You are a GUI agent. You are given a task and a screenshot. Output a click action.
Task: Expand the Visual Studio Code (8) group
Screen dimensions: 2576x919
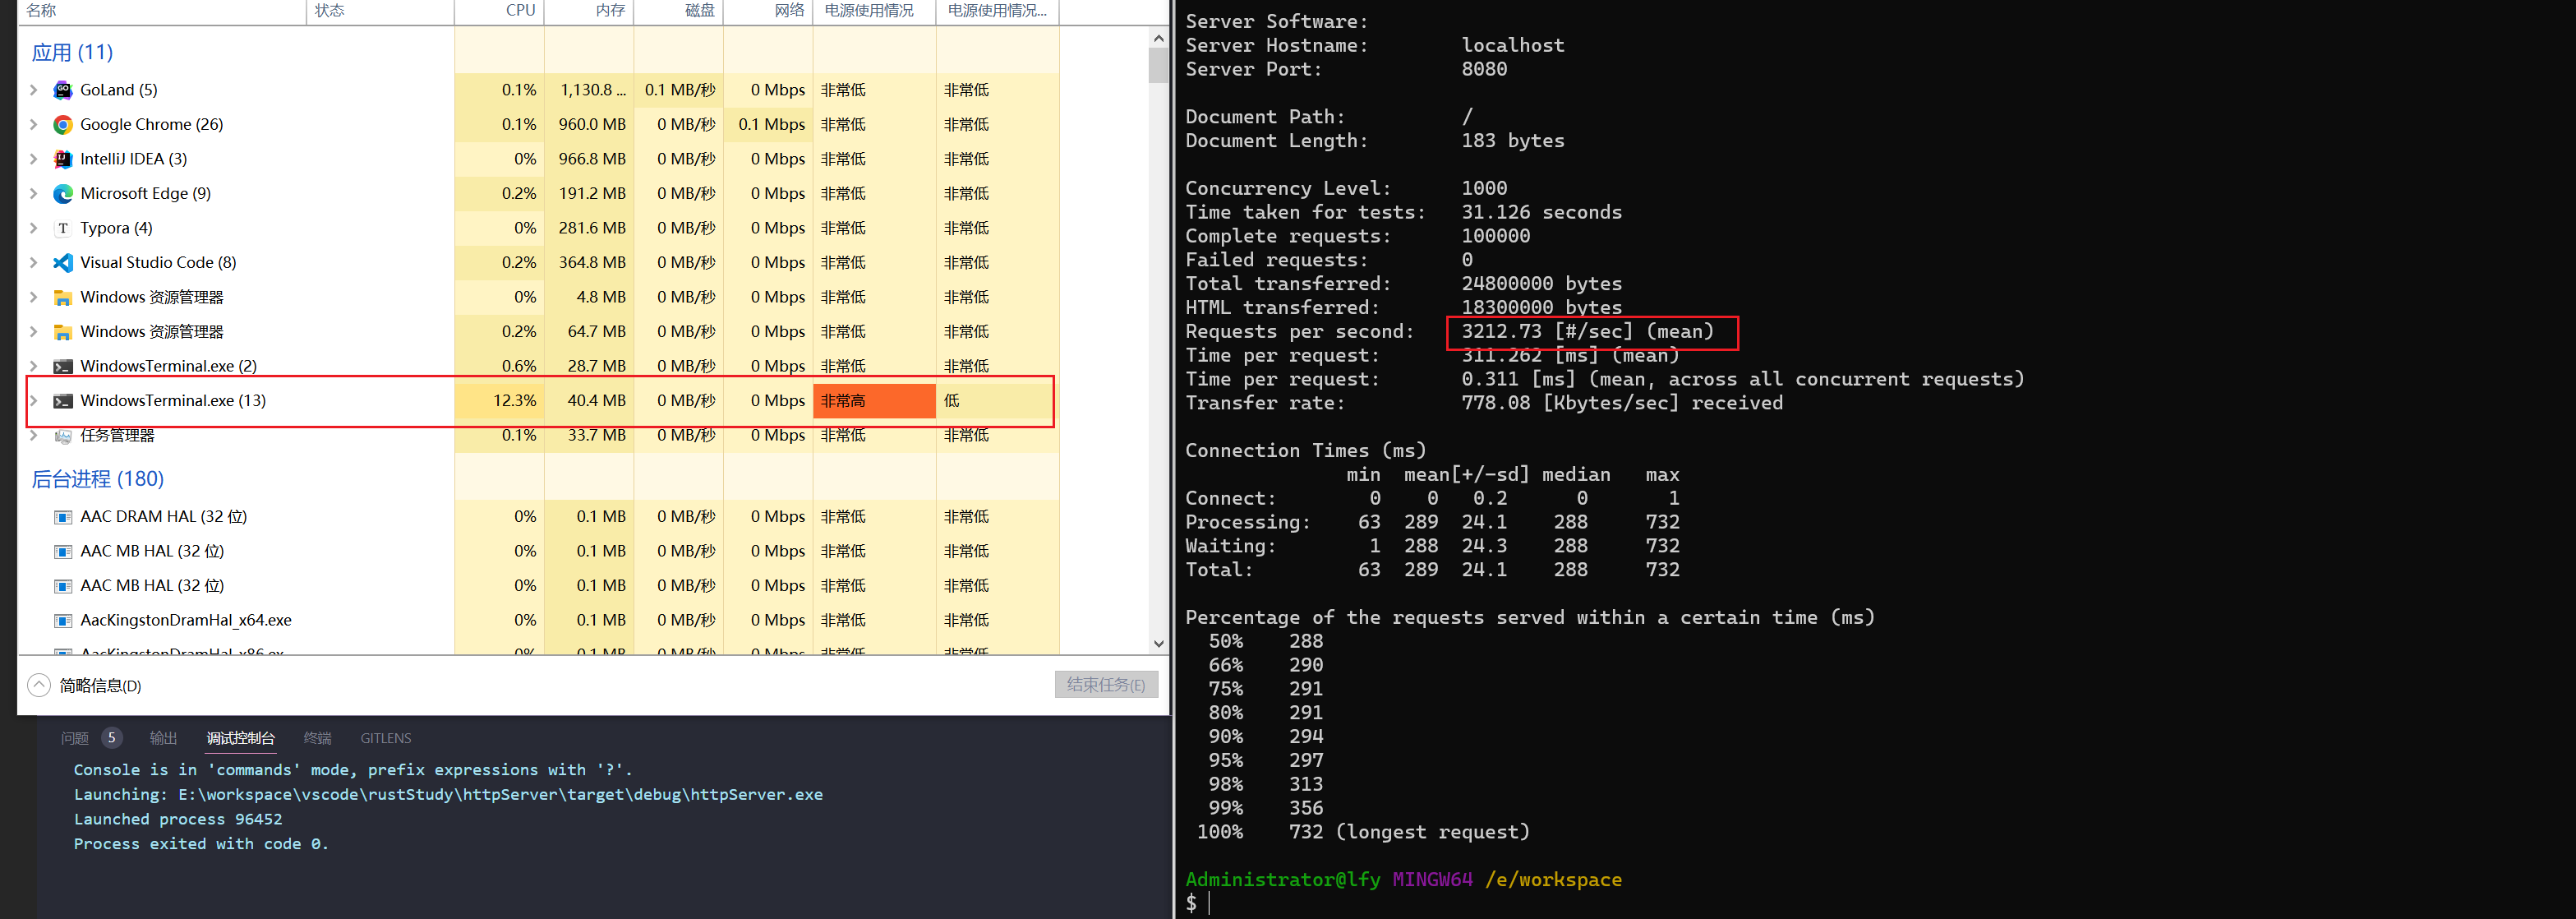[x=34, y=263]
